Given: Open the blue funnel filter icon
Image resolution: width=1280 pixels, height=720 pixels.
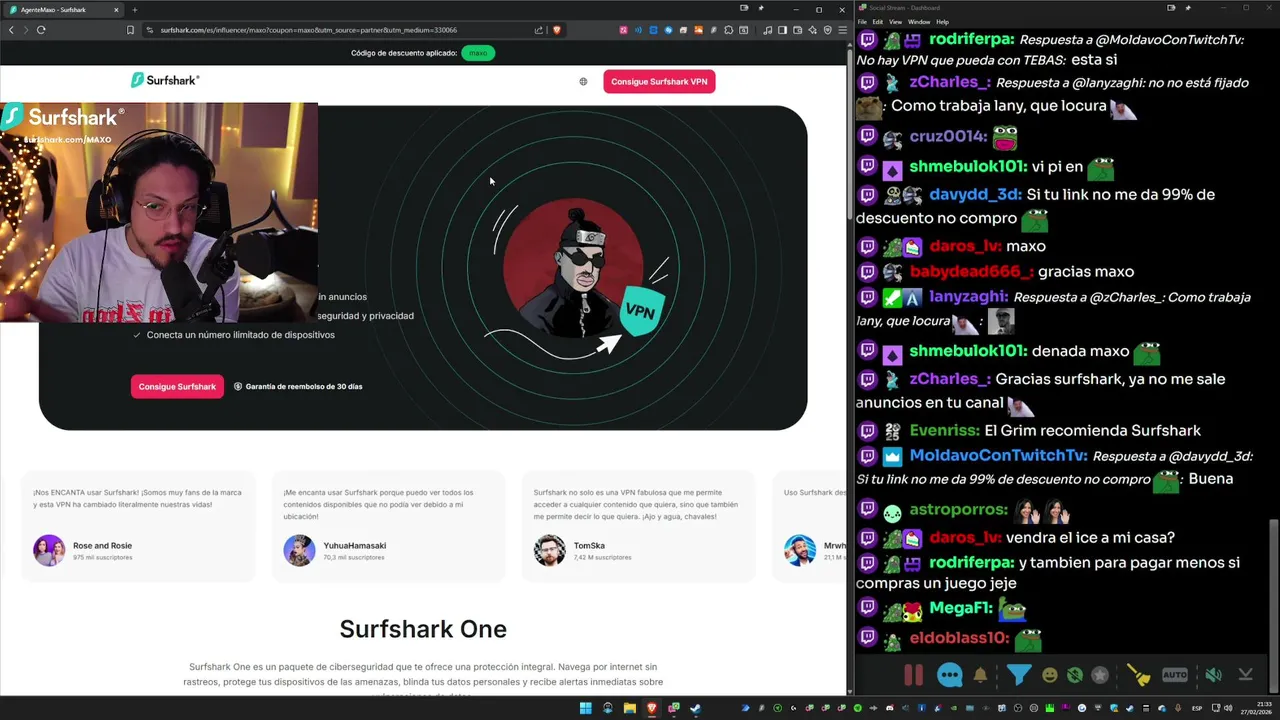Looking at the screenshot, I should pos(1018,675).
